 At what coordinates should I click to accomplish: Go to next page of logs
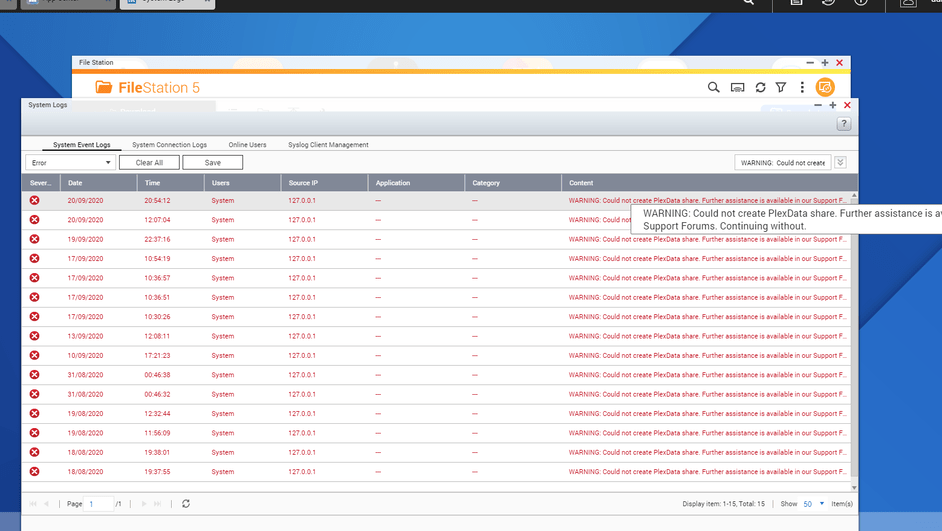(x=144, y=503)
